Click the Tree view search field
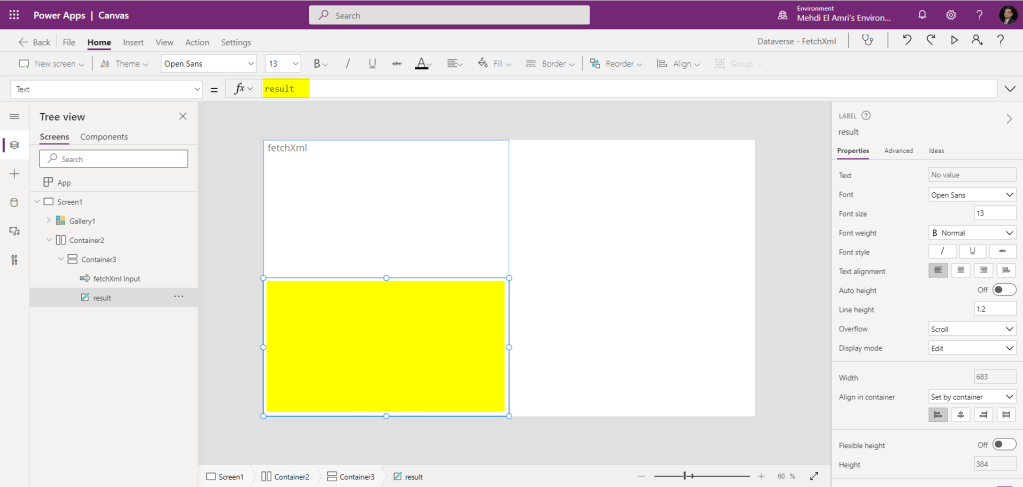1023x487 pixels. (x=114, y=159)
